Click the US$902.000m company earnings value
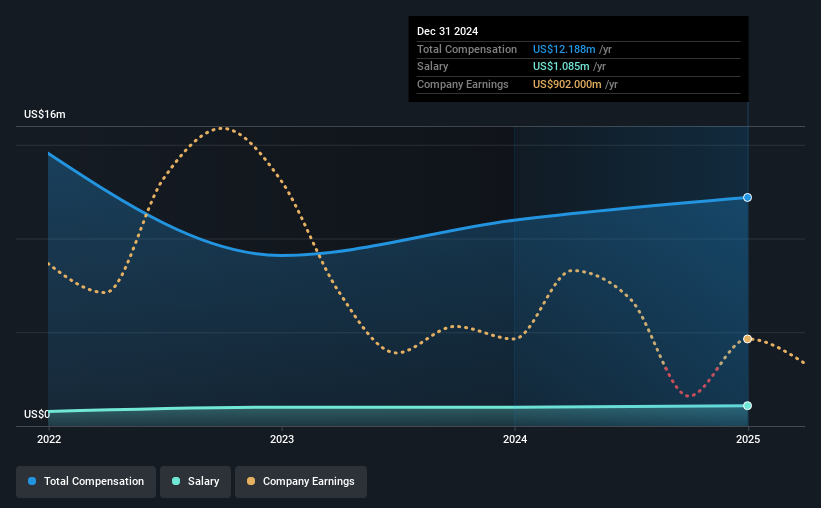Viewport: 821px width, 508px height. 567,84
